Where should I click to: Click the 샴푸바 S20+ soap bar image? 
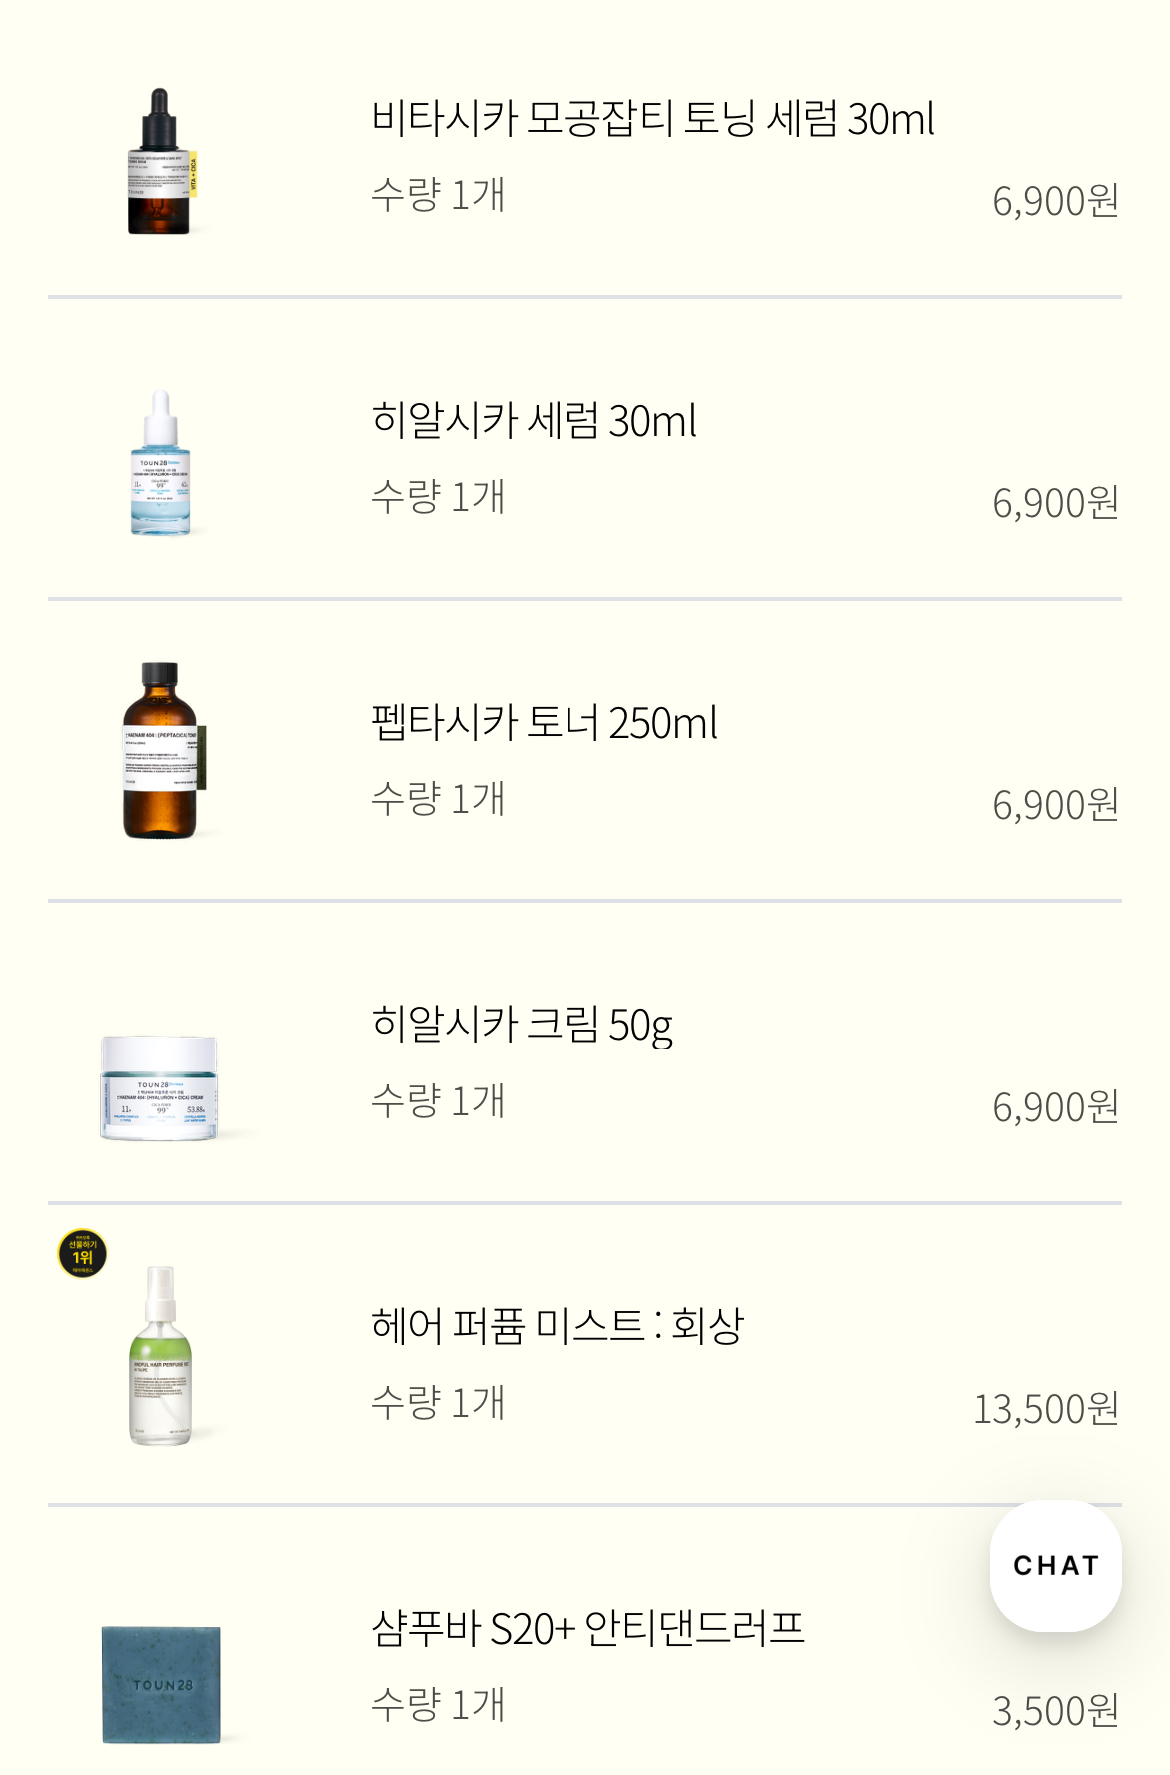[161, 1685]
